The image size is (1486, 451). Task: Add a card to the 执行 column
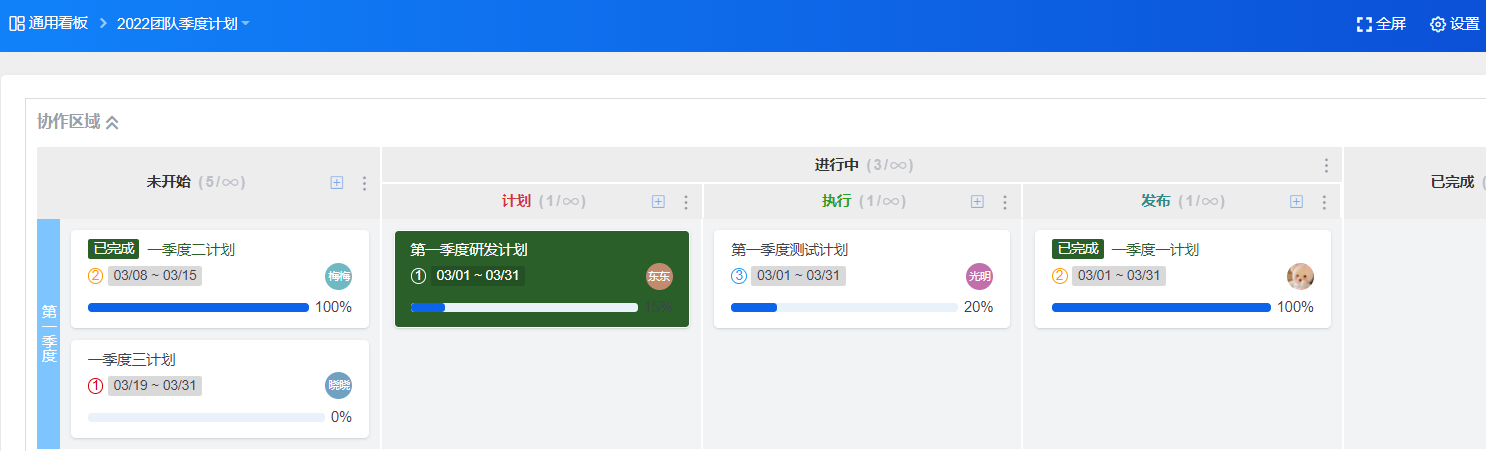[977, 201]
